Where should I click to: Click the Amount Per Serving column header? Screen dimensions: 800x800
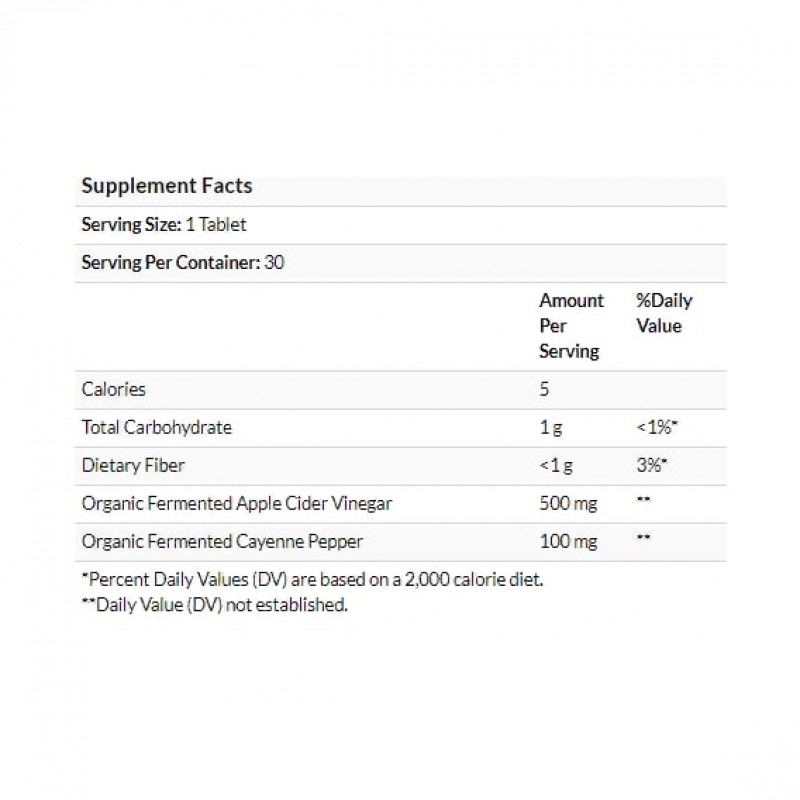point(571,326)
